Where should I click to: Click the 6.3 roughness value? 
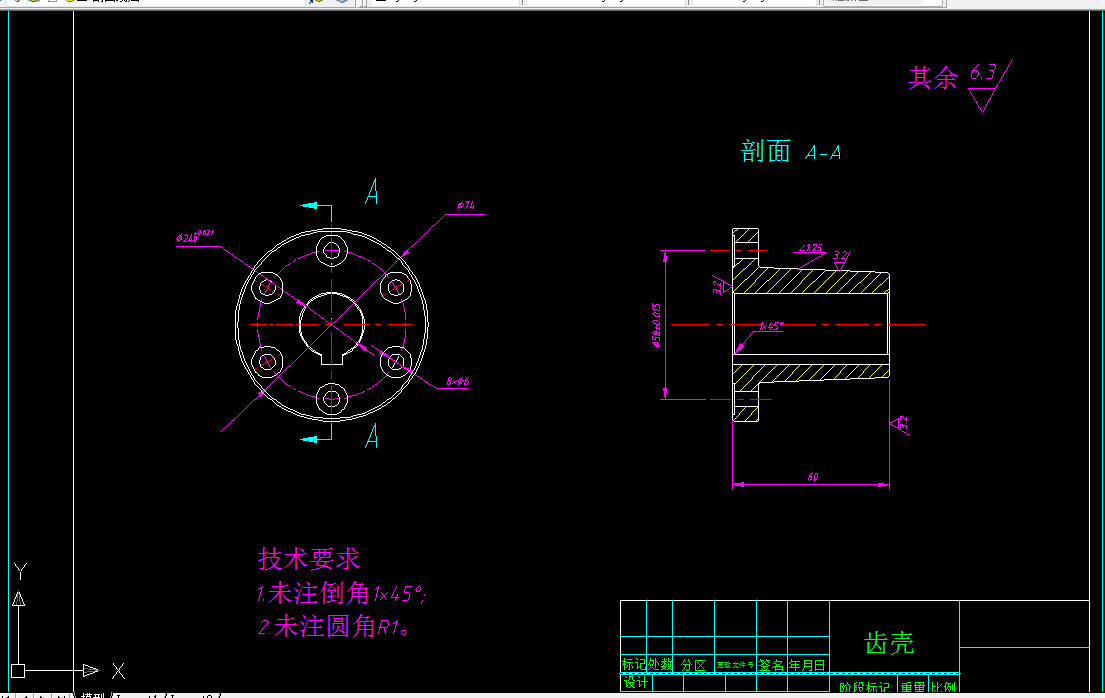(x=982, y=72)
